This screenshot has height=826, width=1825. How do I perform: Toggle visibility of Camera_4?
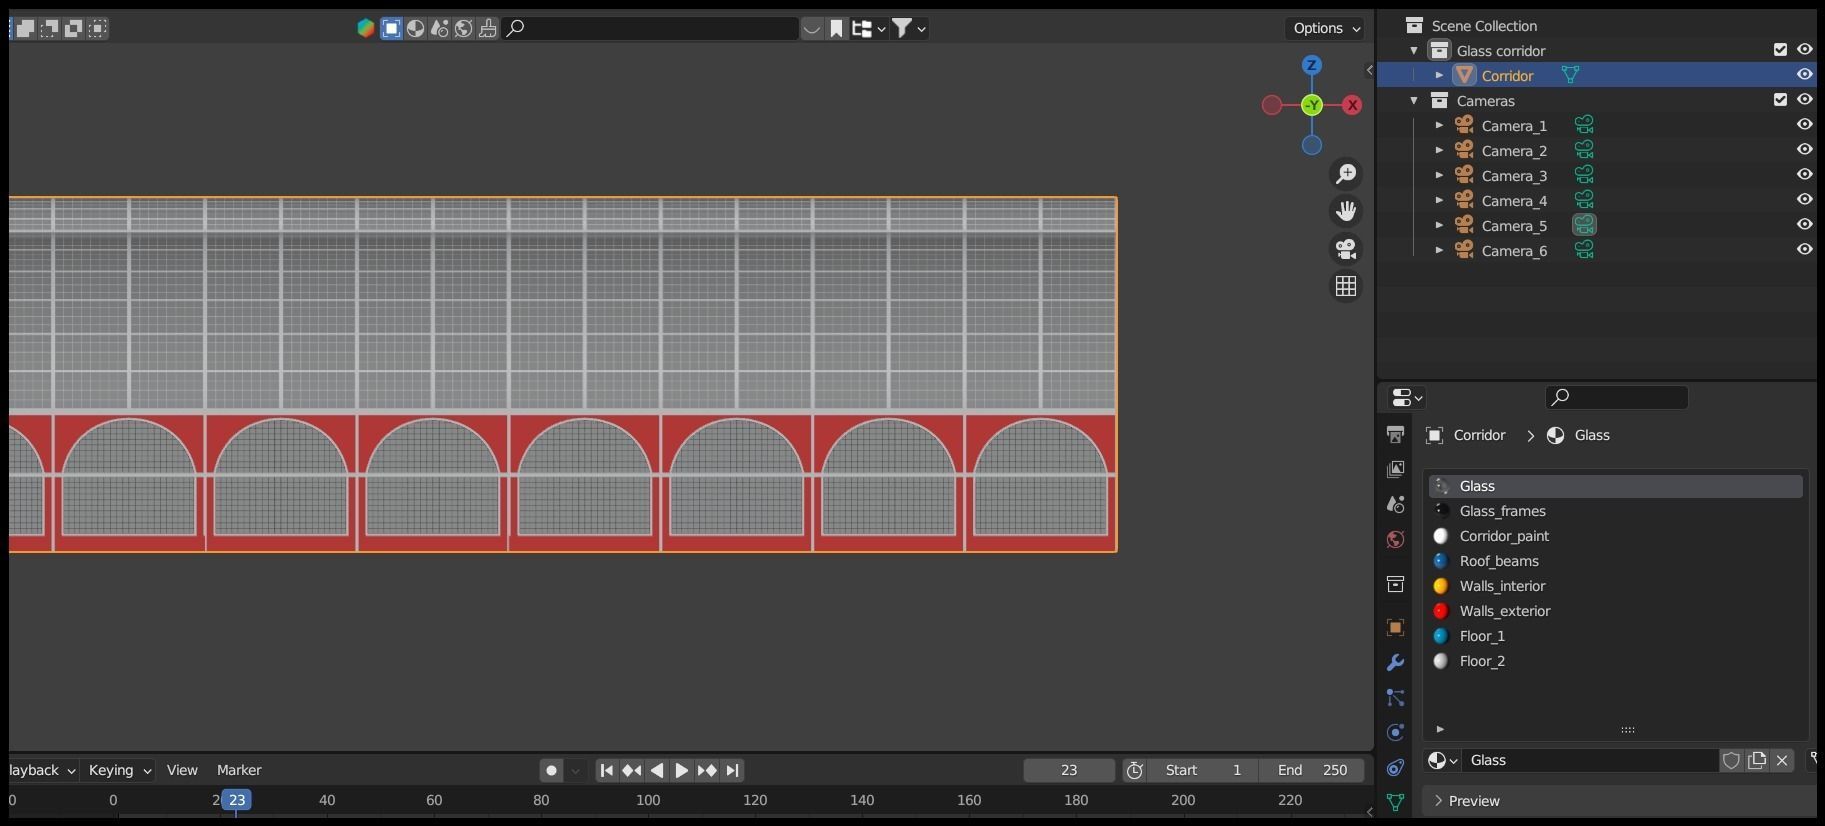point(1805,199)
